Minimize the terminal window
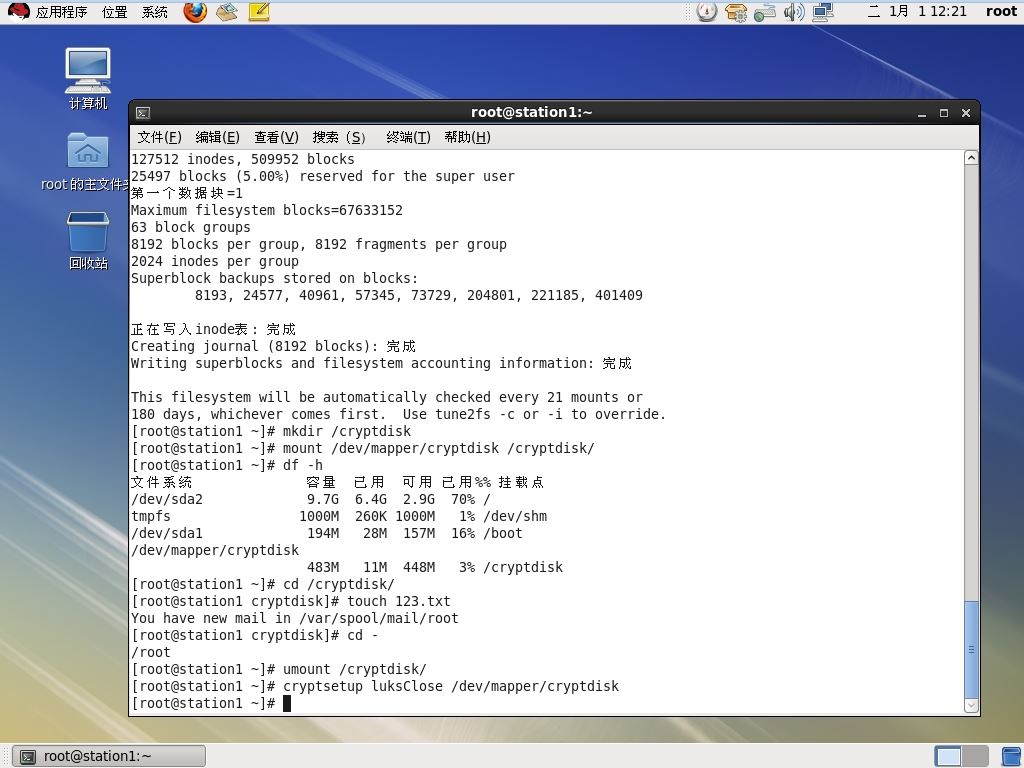Screen dimensions: 1024x768 pyautogui.click(x=922, y=114)
